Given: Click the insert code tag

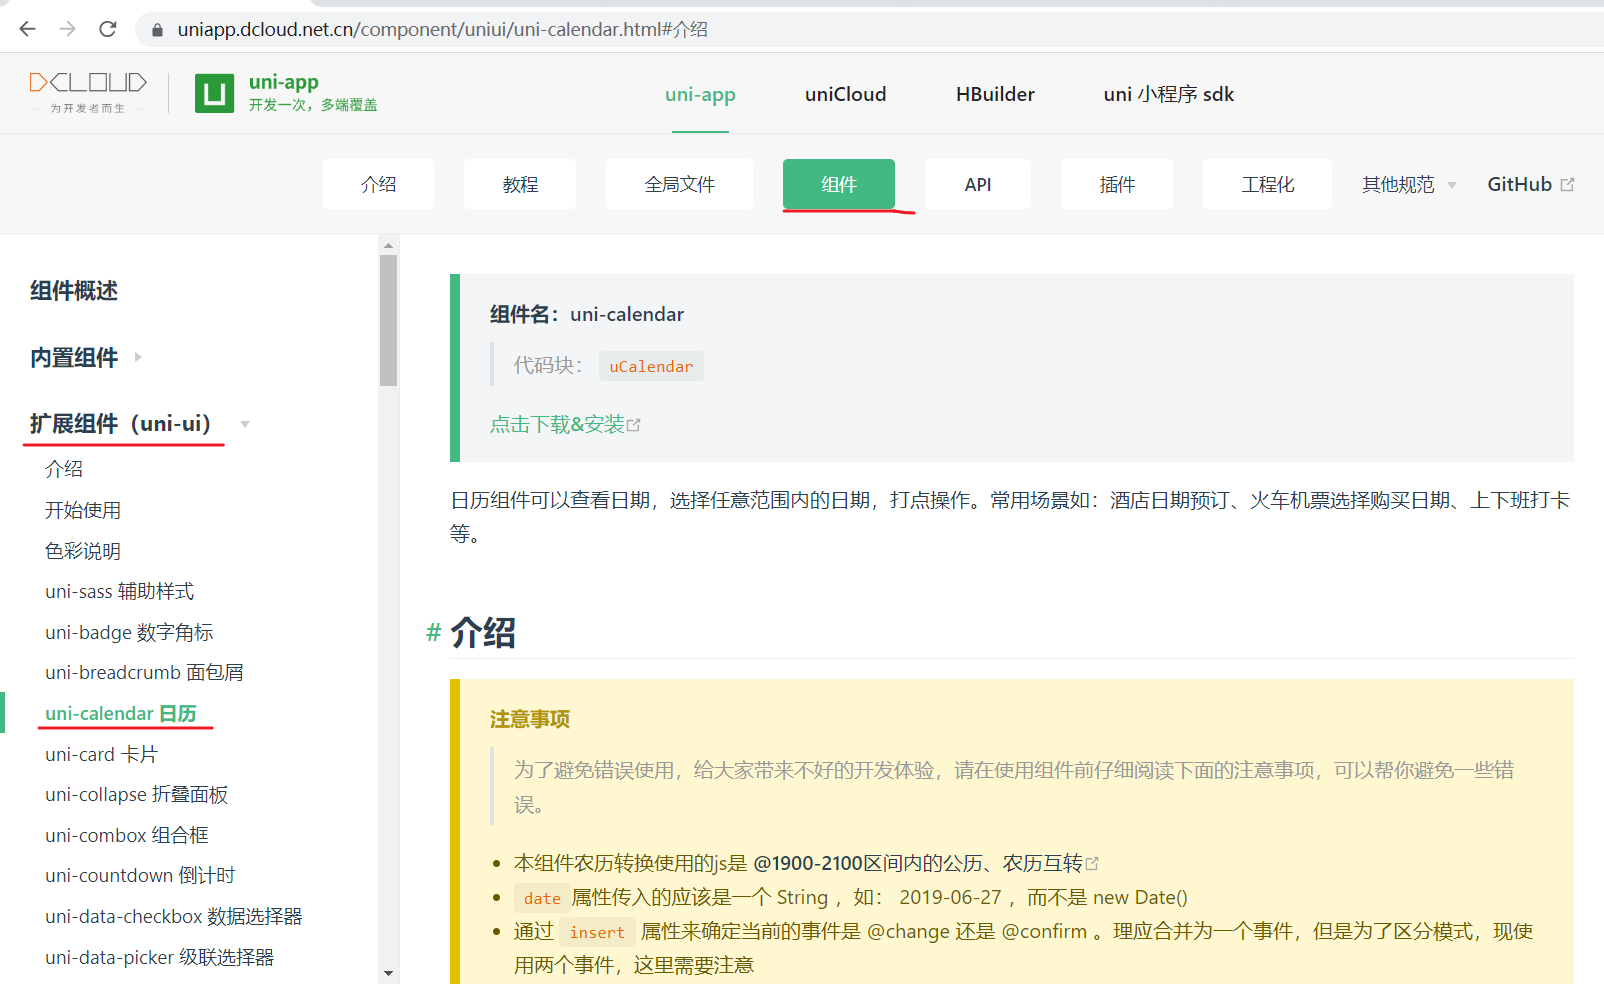Looking at the screenshot, I should [x=597, y=932].
